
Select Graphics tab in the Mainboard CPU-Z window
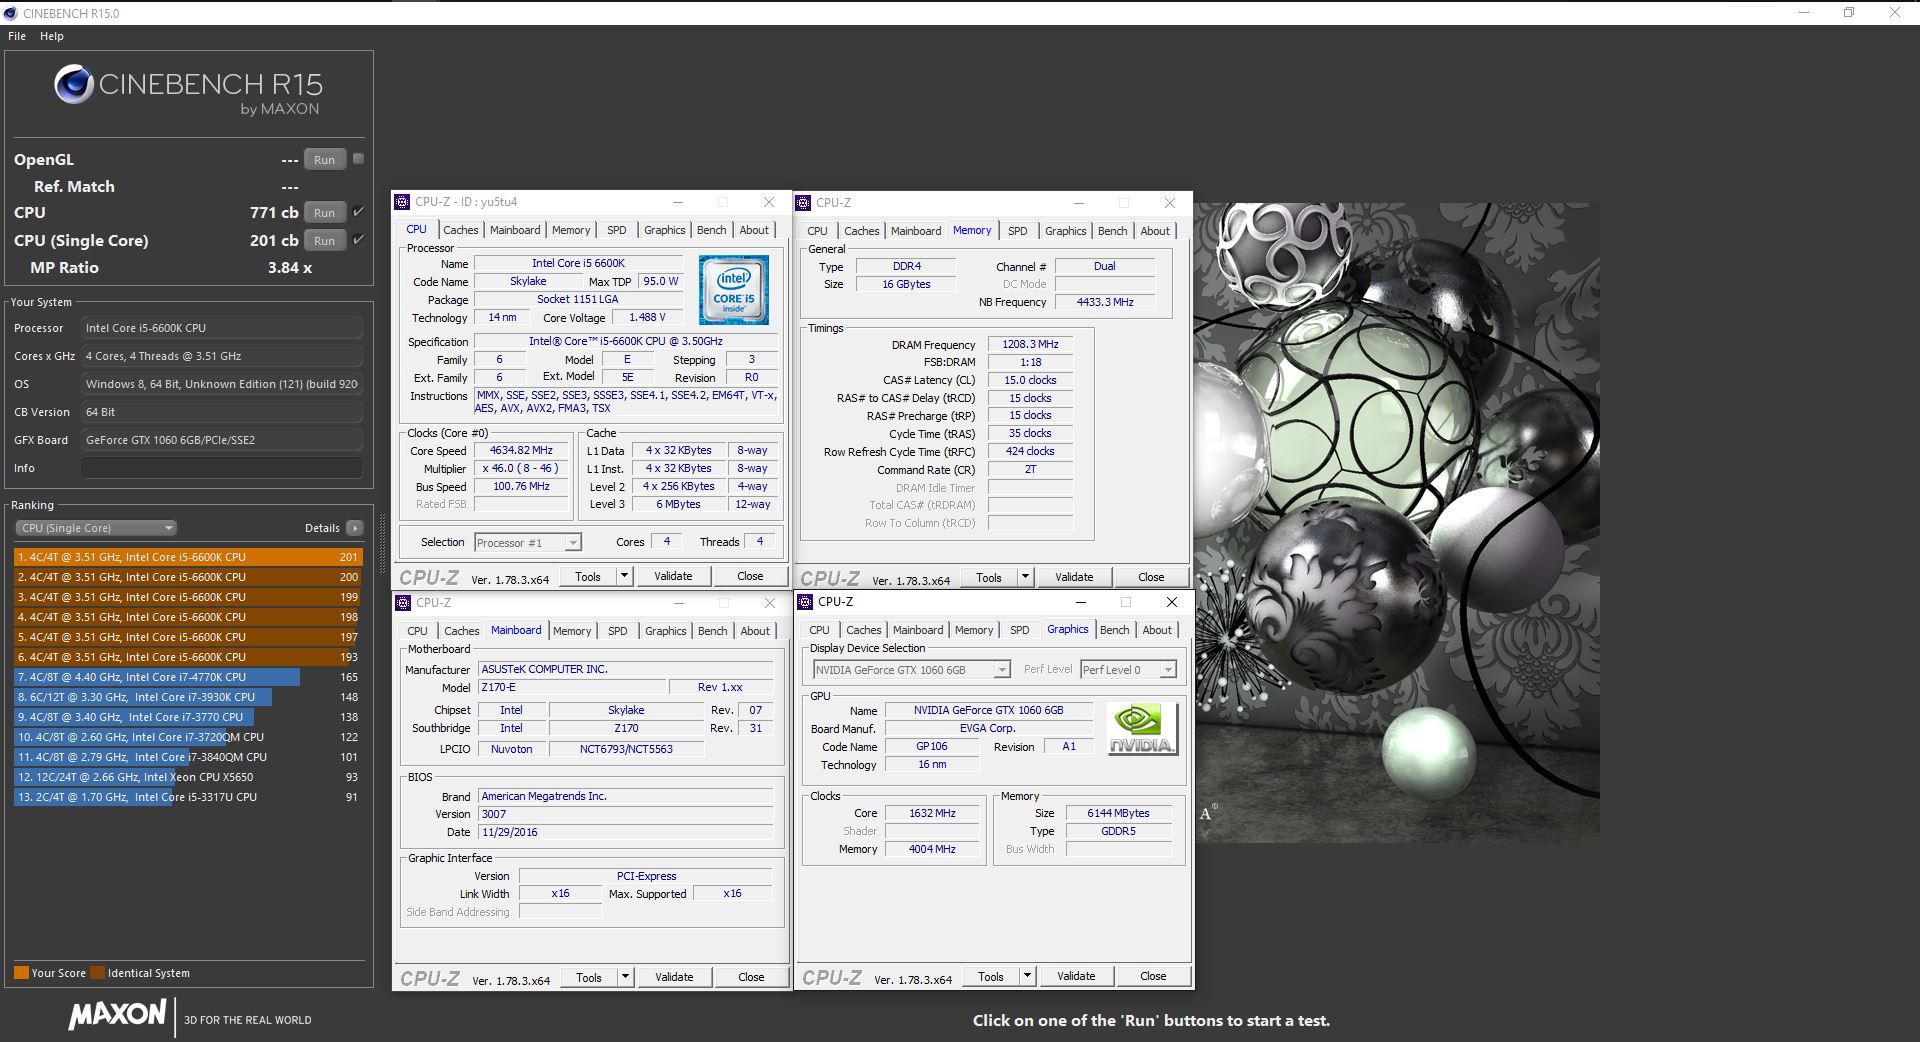666,631
